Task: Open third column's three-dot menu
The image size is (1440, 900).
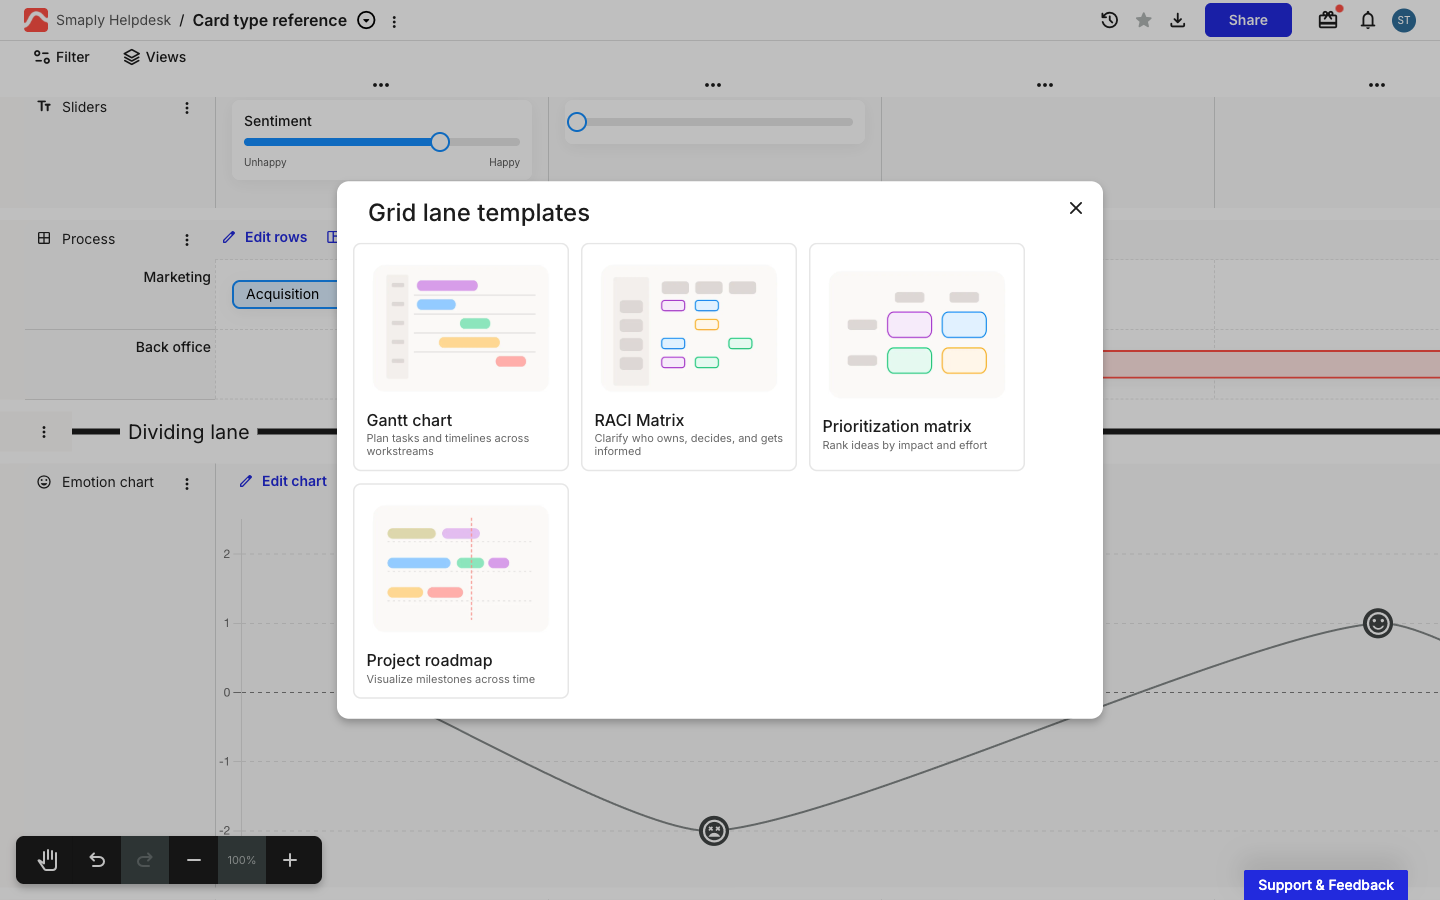Action: [x=1045, y=85]
